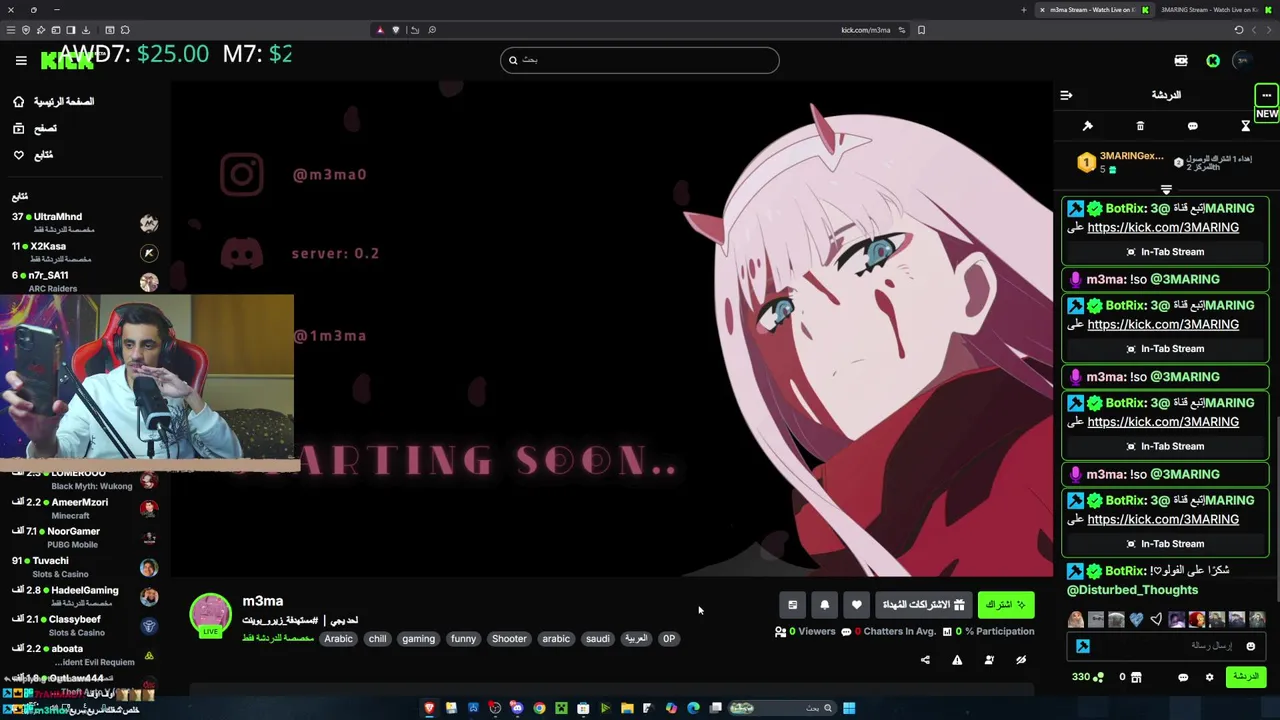
Task: Open aboata channel in sidebar
Action: 84,655
